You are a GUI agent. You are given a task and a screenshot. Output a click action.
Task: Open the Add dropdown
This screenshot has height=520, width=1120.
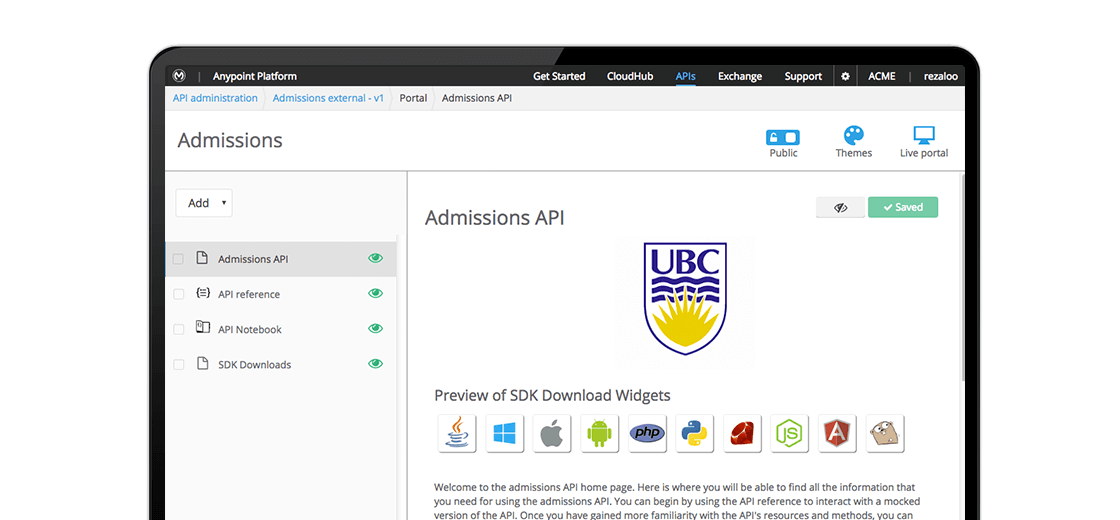point(204,203)
